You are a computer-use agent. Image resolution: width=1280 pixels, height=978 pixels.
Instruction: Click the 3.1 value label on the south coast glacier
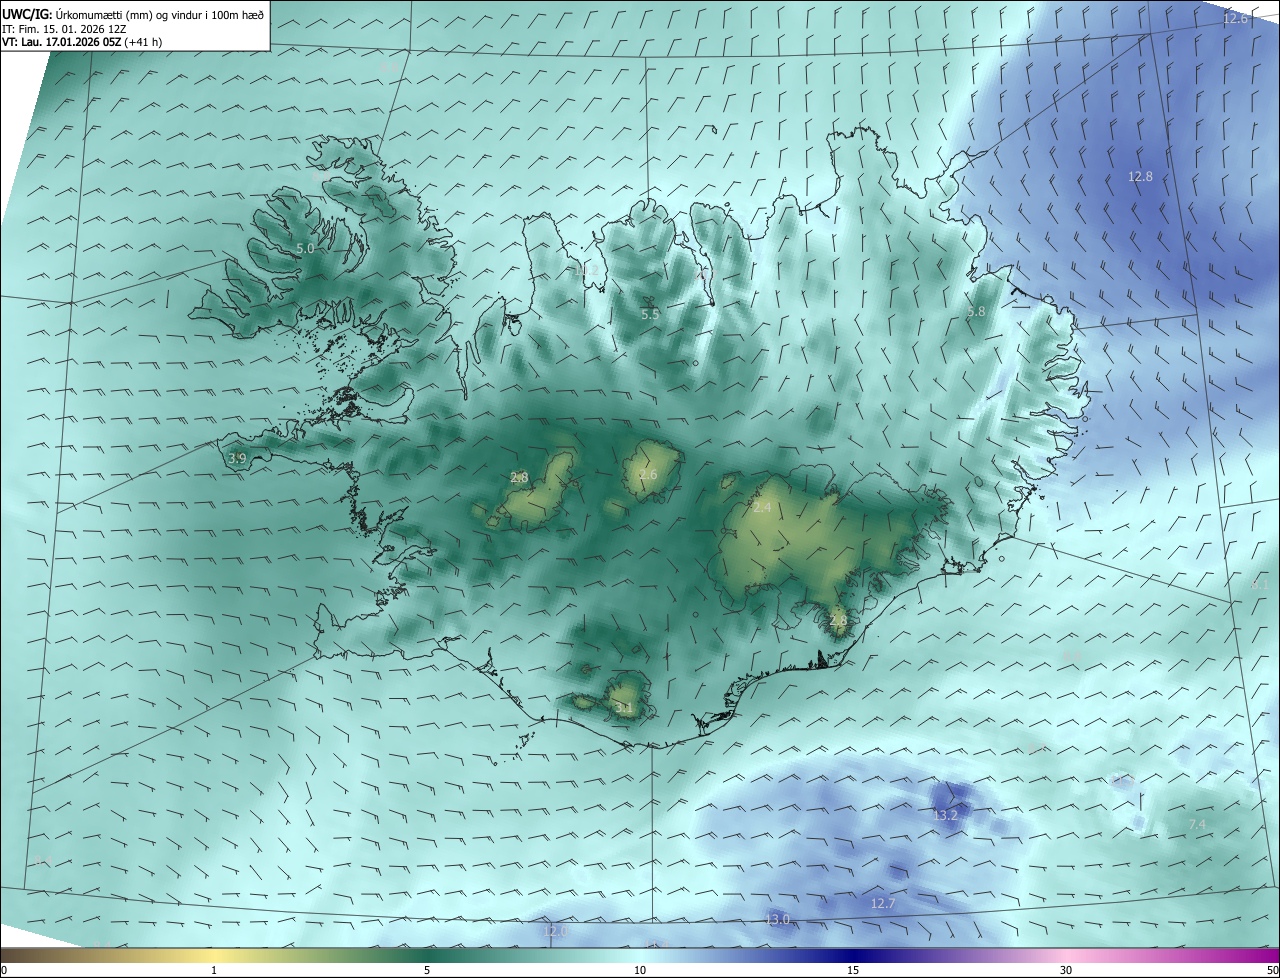pyautogui.click(x=623, y=708)
